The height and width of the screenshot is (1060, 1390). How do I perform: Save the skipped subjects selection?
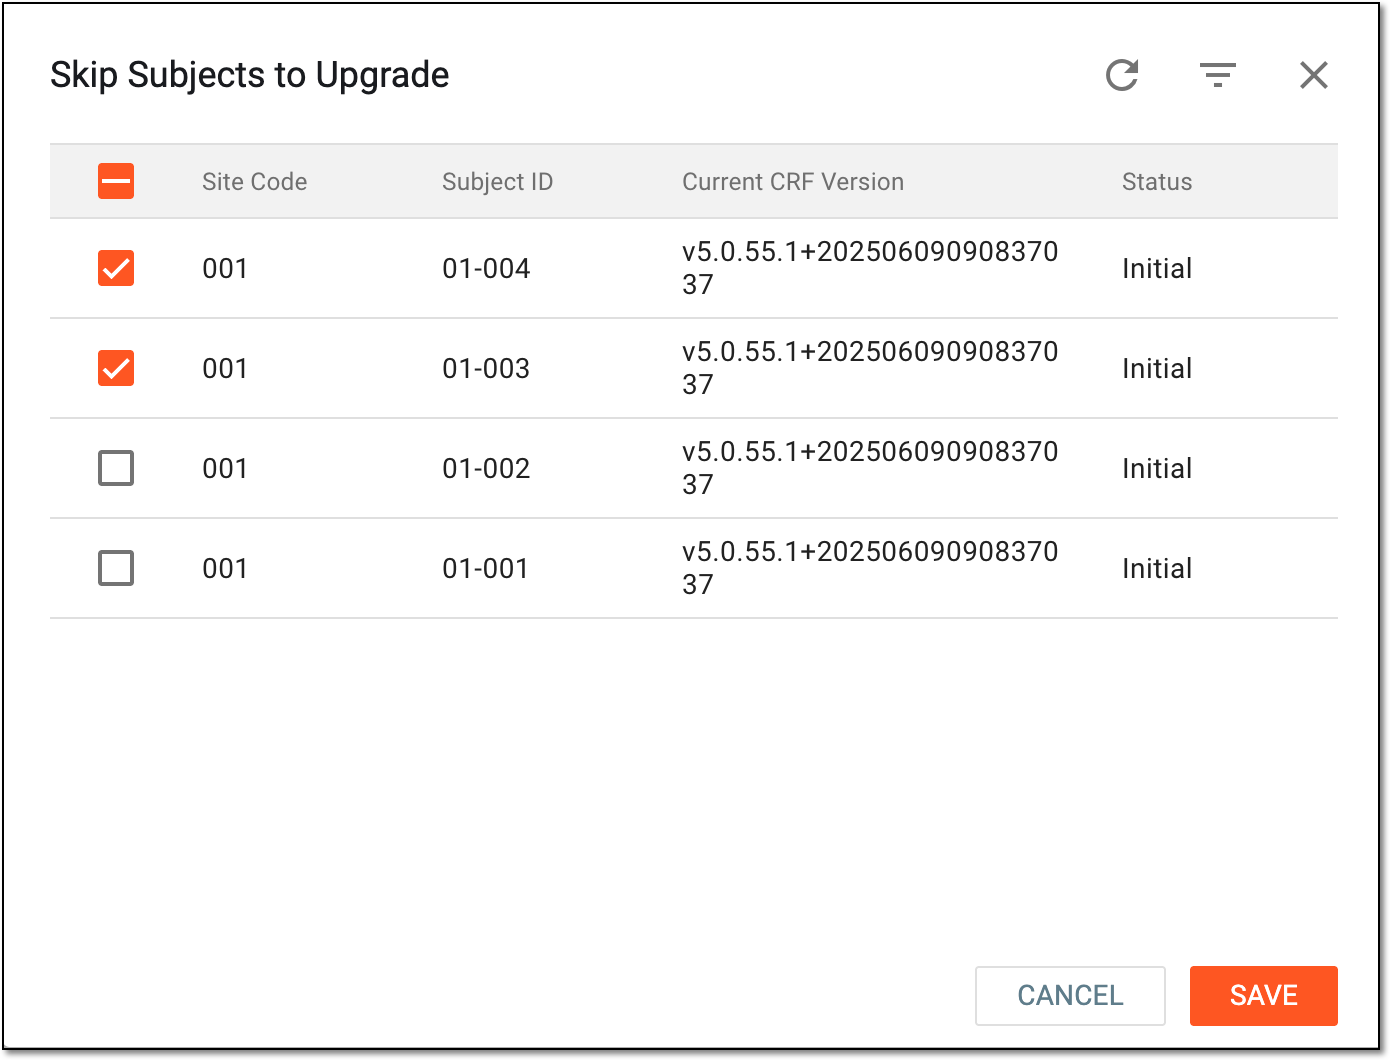click(1264, 995)
